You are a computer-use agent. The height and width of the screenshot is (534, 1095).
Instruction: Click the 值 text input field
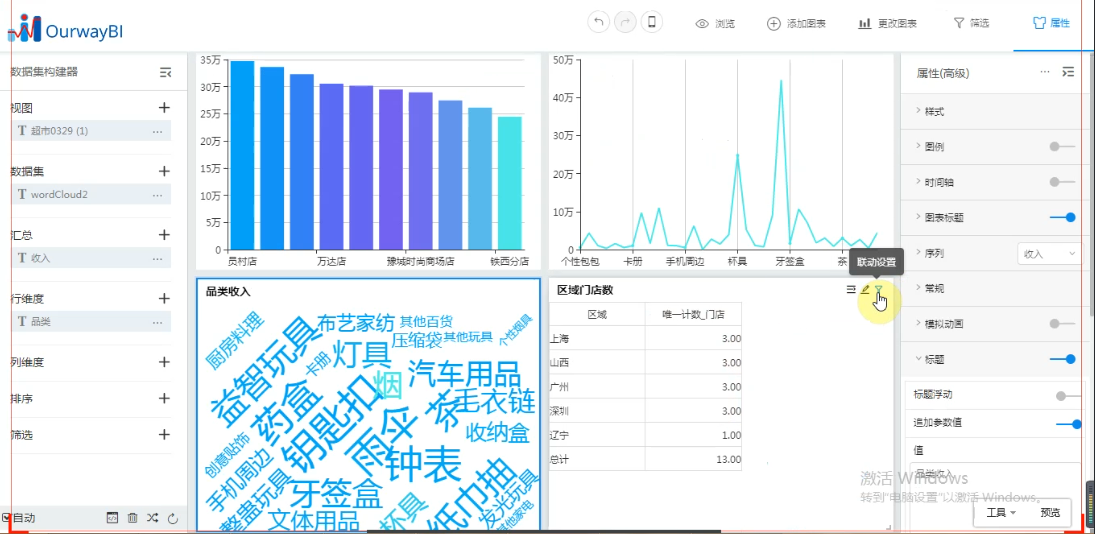(x=995, y=473)
